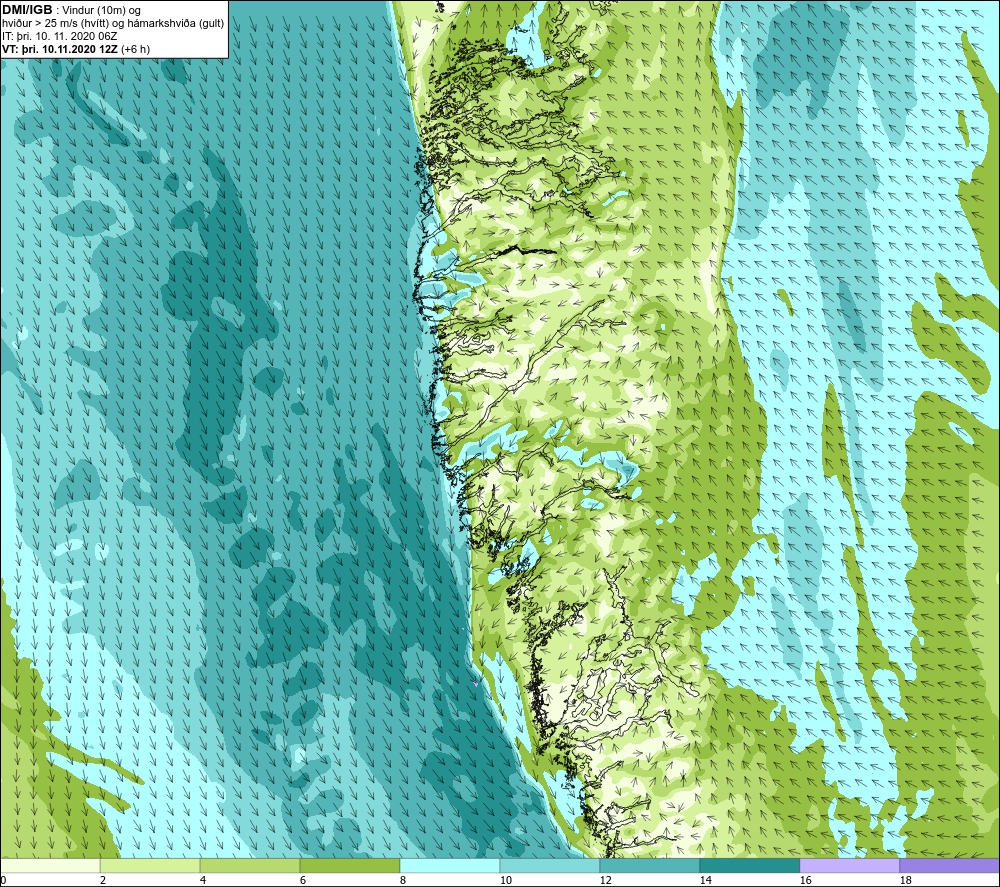Image resolution: width=1000 pixels, height=887 pixels.
Task: Click the '10' label on the color scale
Action: click(x=505, y=880)
